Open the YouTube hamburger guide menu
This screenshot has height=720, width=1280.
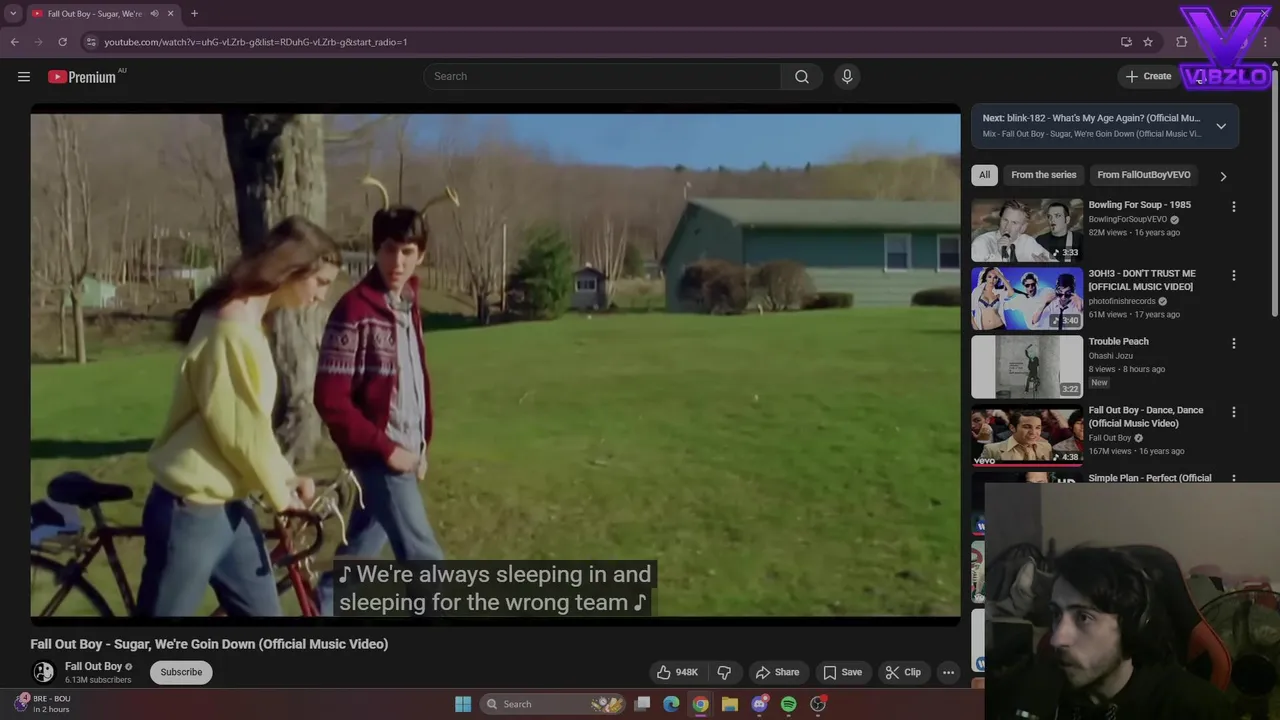point(24,77)
